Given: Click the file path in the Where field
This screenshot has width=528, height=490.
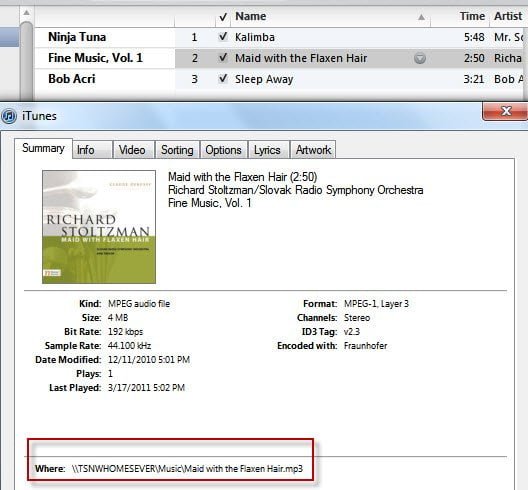Looking at the screenshot, I should click(x=187, y=468).
